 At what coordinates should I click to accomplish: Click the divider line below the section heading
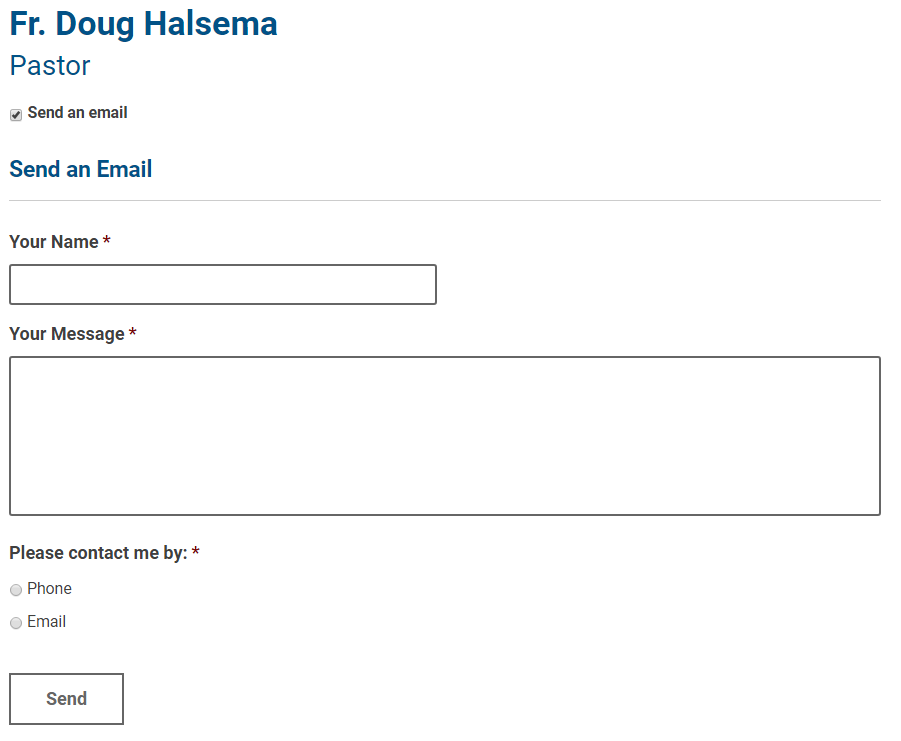pos(445,201)
